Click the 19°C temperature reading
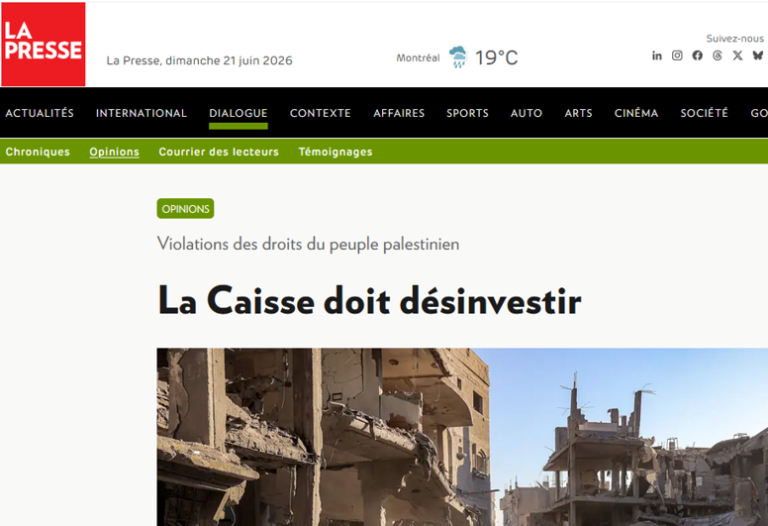Viewport: 768px width, 526px height. (496, 58)
